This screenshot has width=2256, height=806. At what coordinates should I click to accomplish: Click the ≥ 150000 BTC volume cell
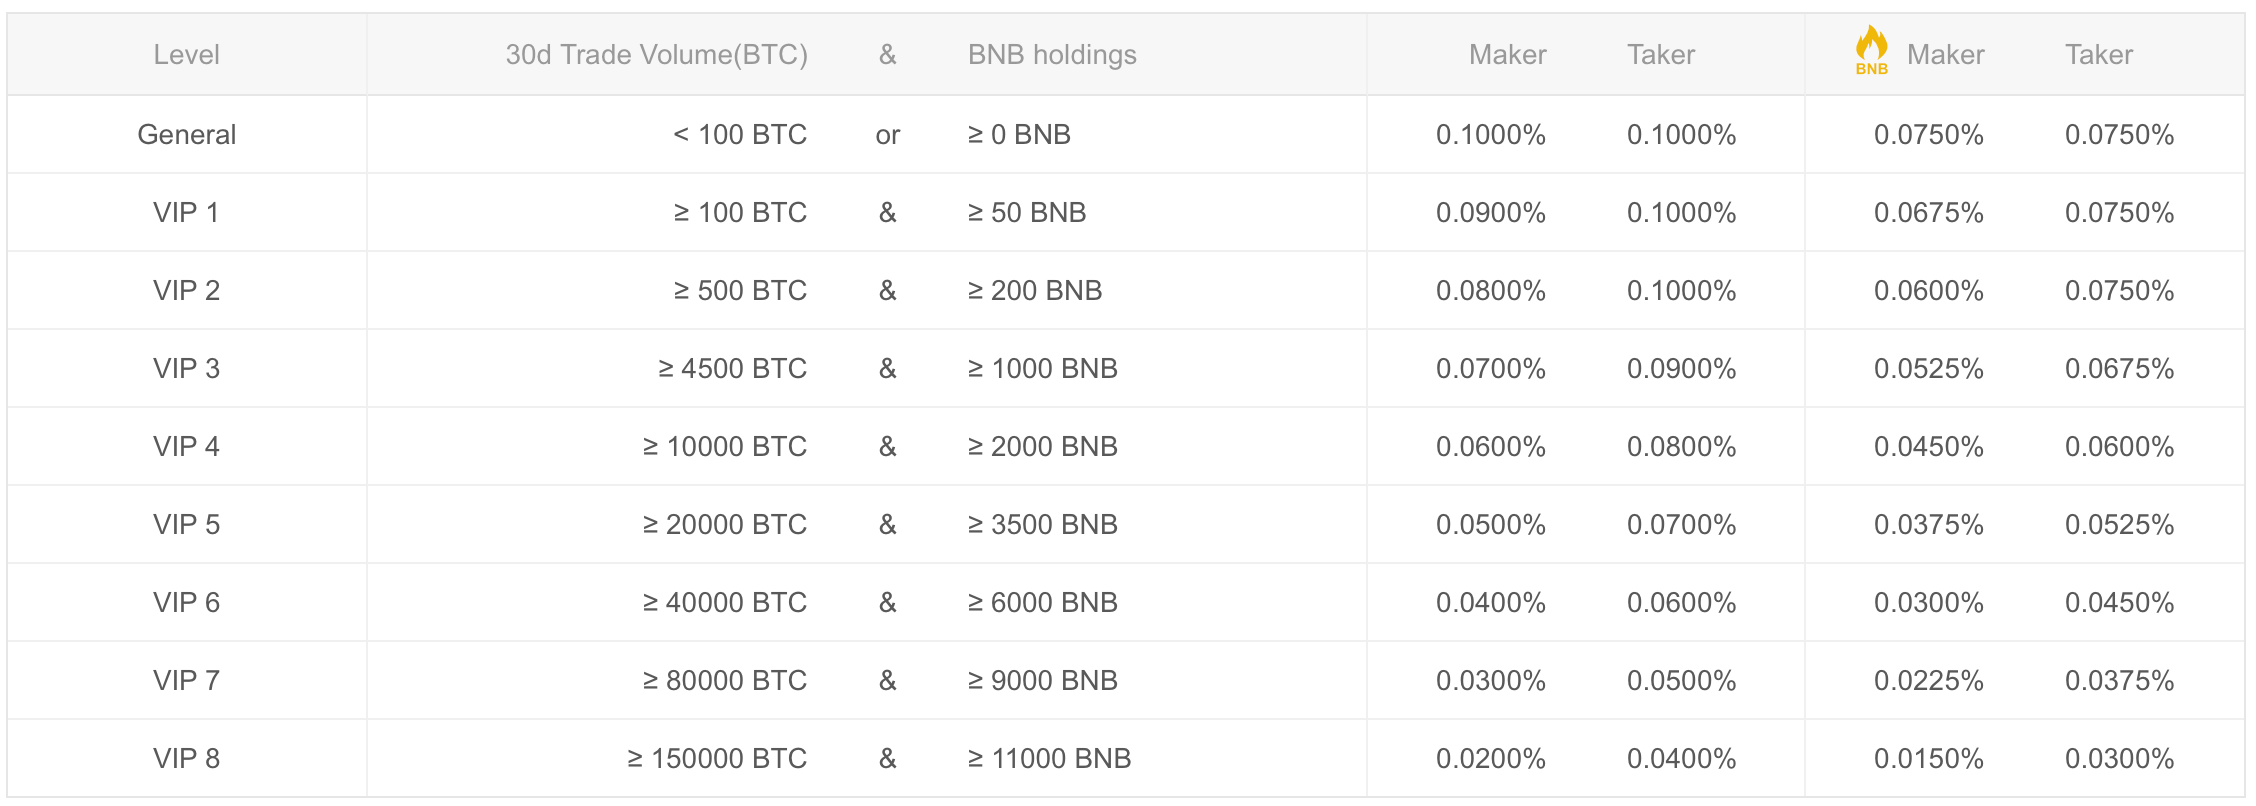point(717,759)
